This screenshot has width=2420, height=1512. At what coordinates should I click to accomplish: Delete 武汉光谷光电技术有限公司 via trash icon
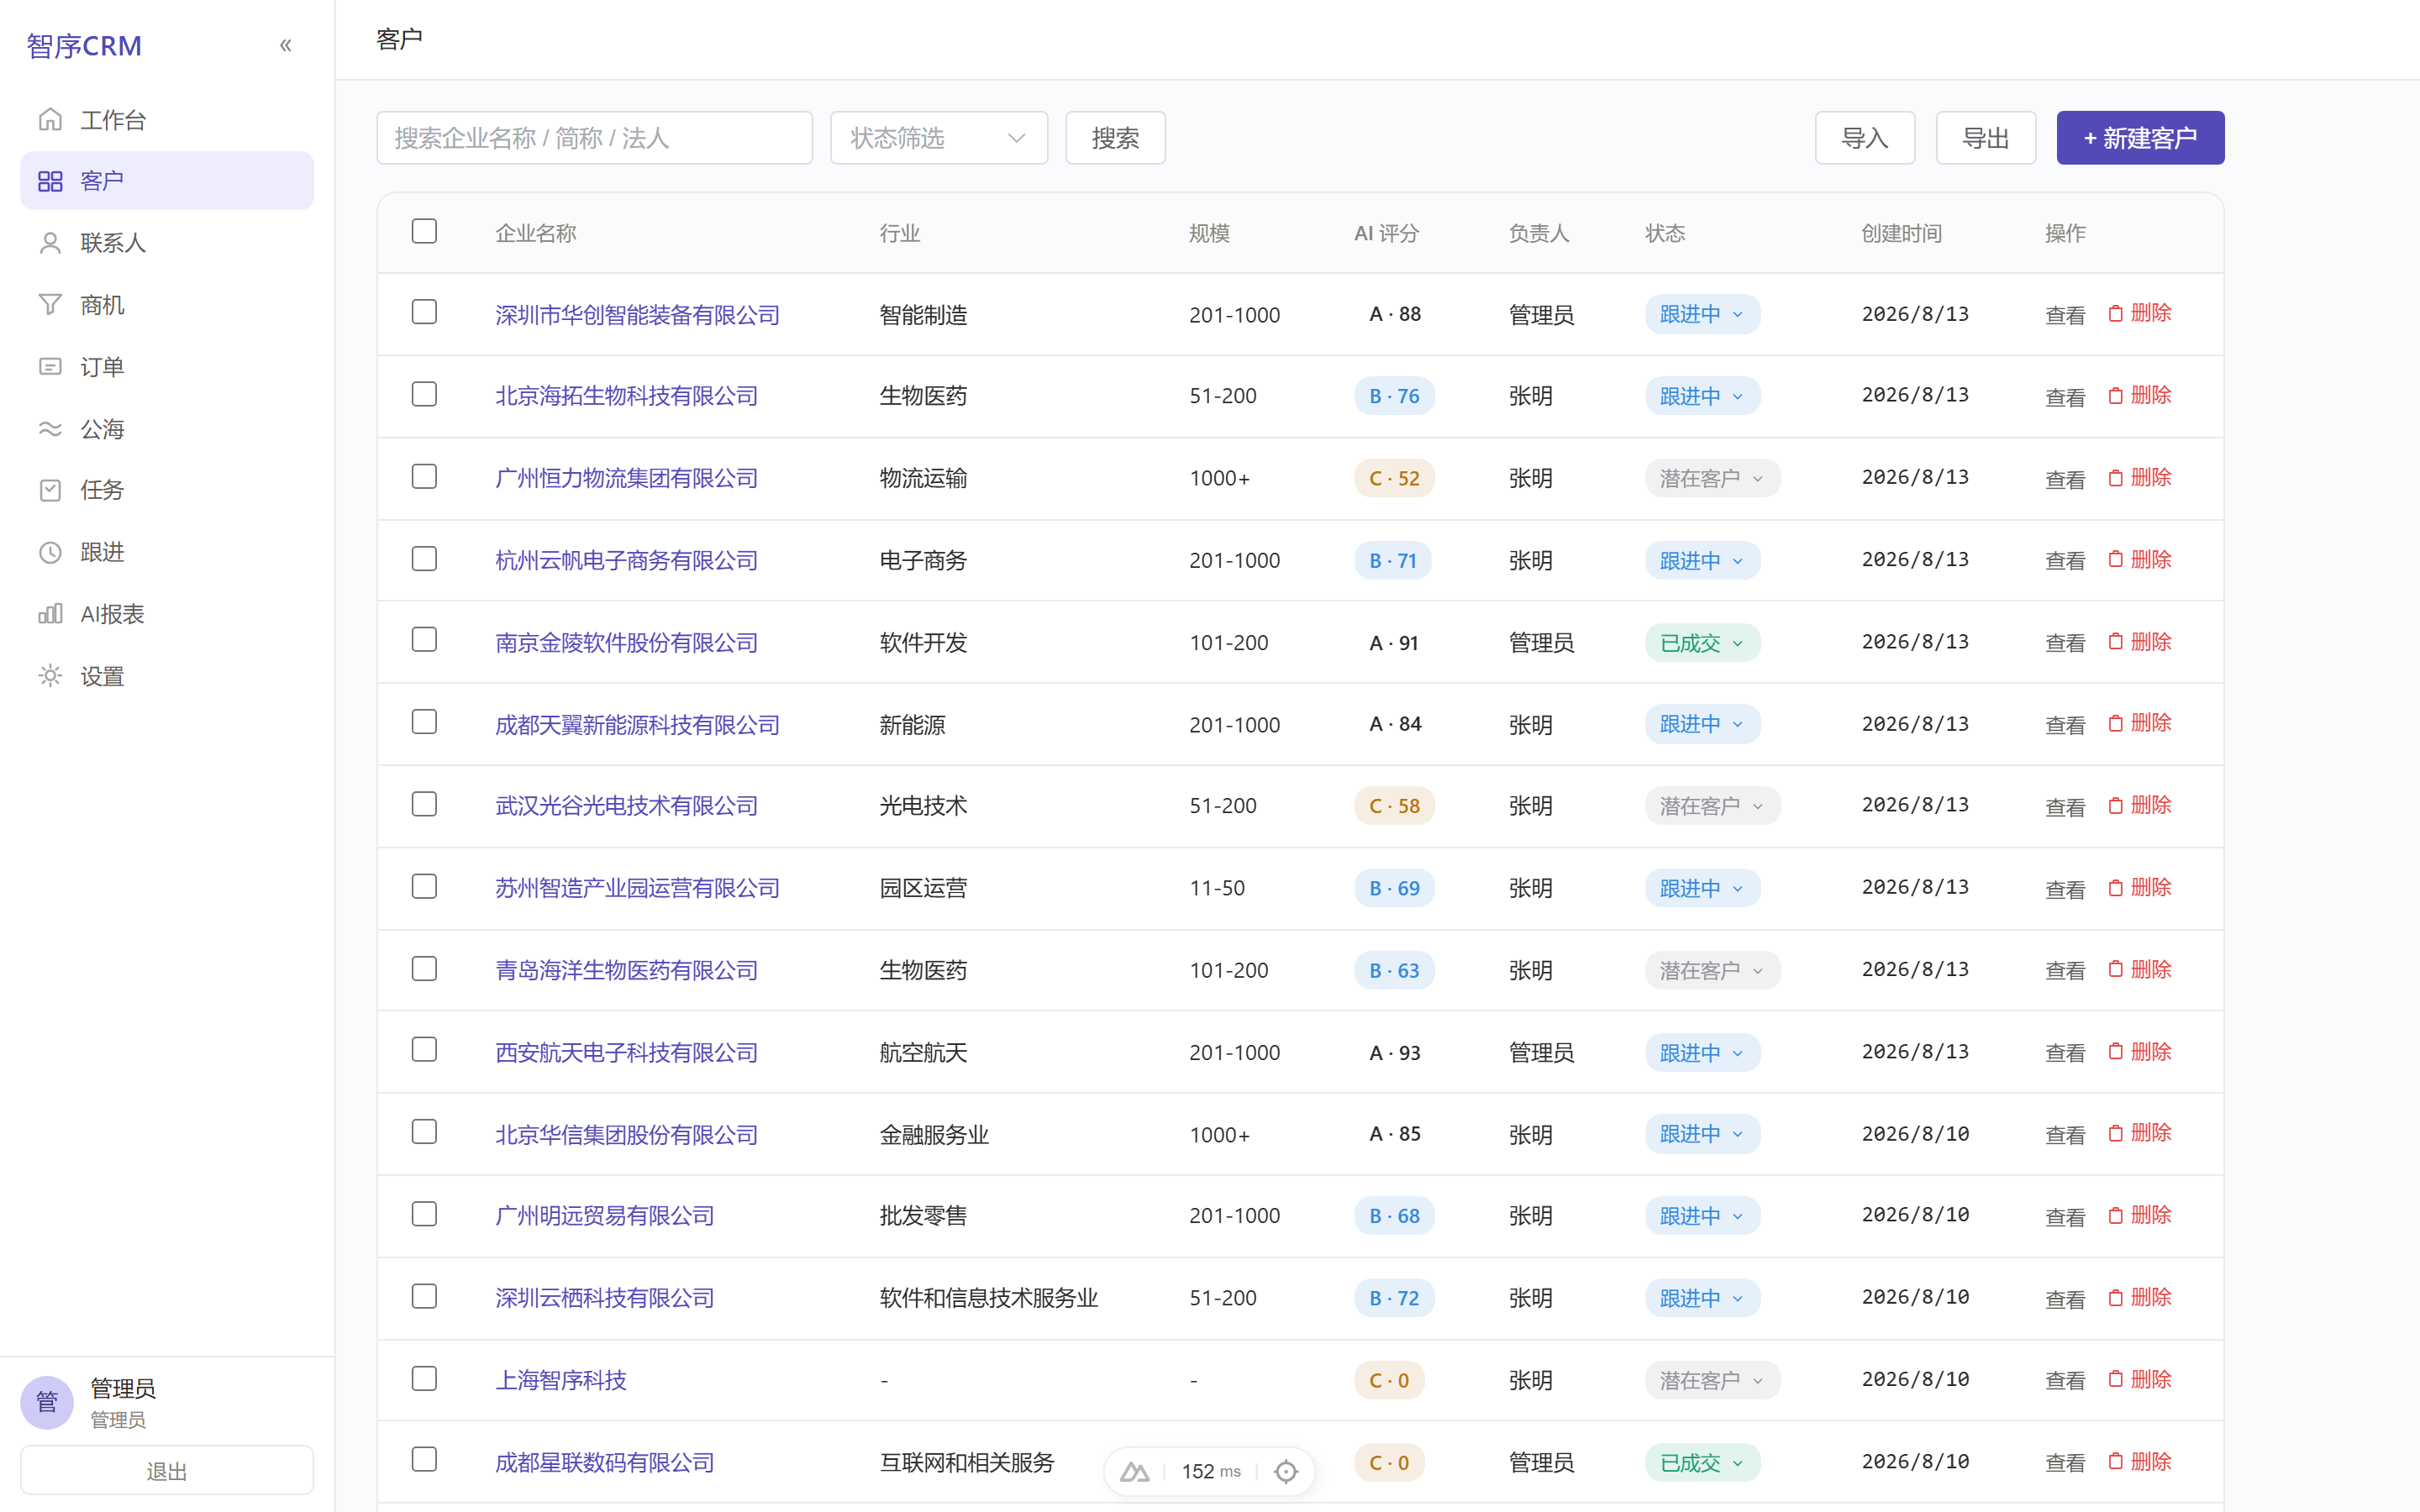click(2115, 805)
